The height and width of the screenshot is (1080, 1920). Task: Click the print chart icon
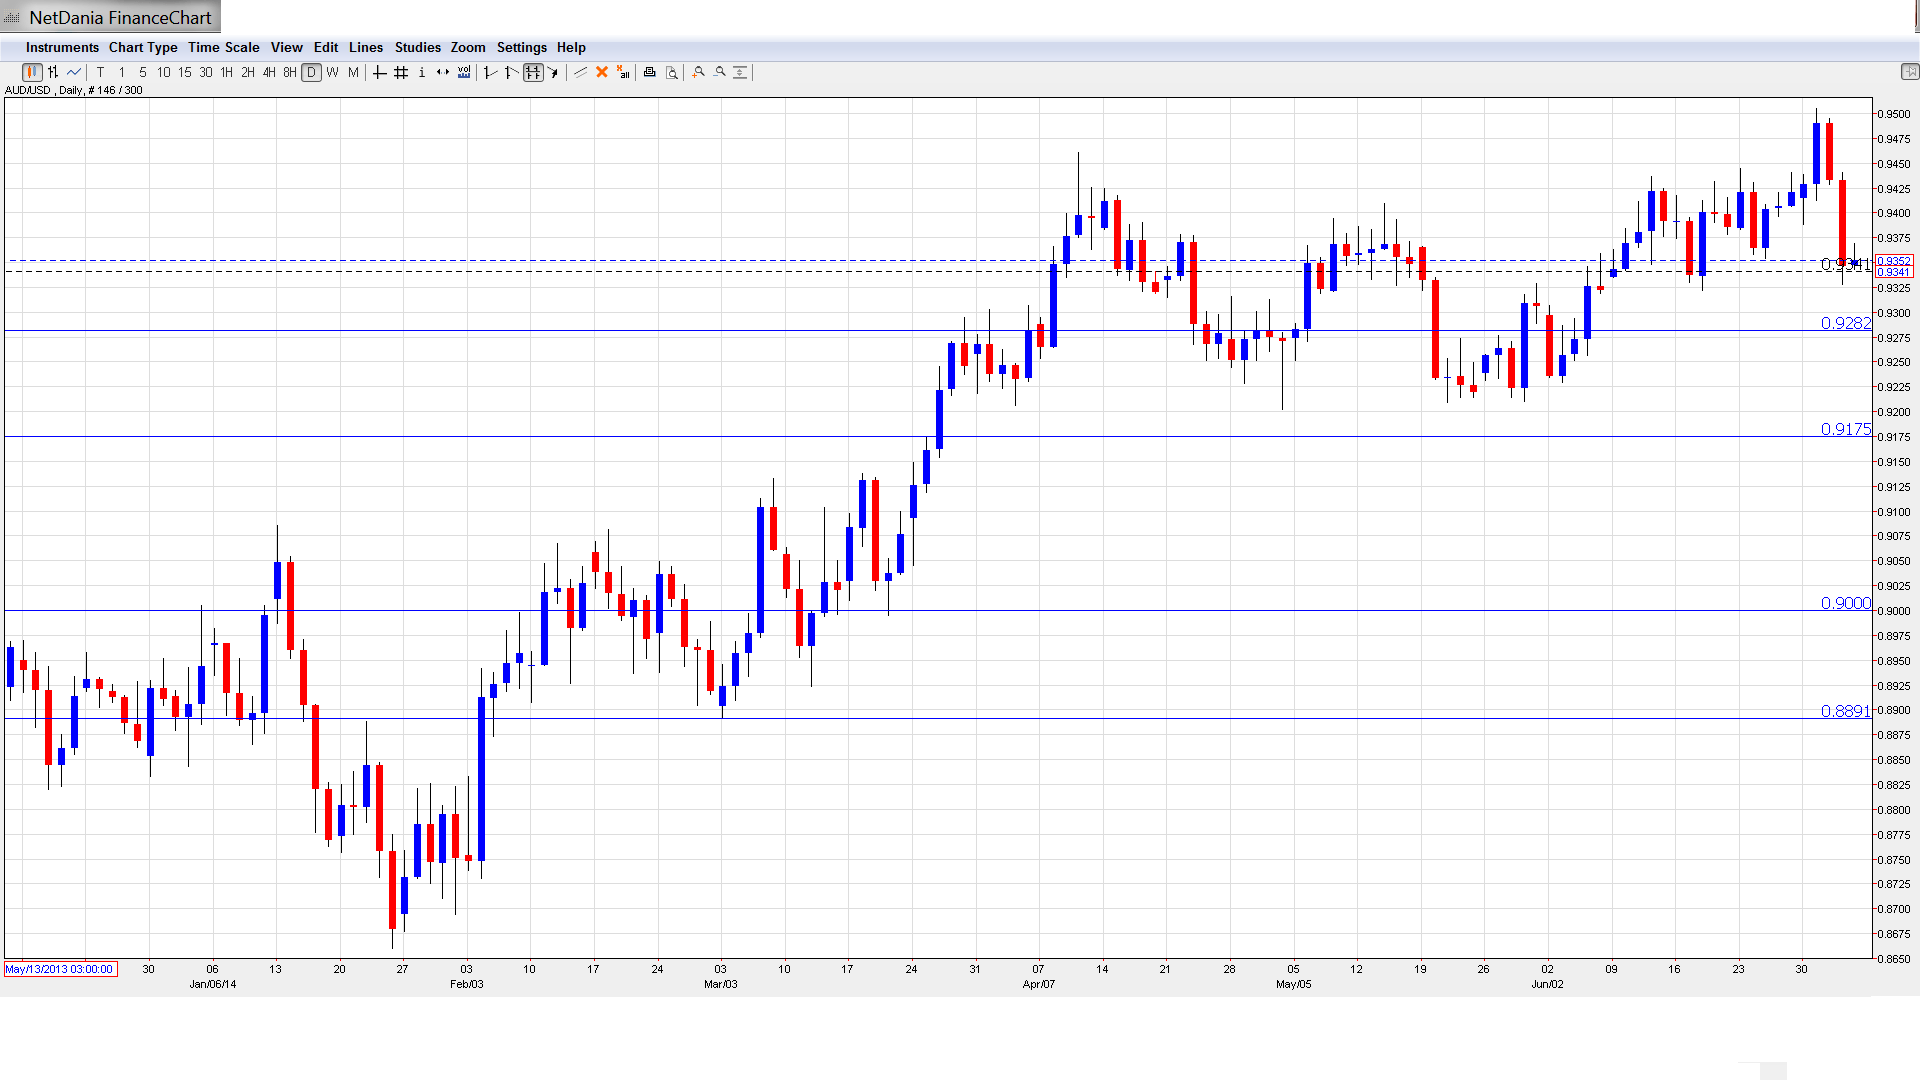click(x=650, y=72)
